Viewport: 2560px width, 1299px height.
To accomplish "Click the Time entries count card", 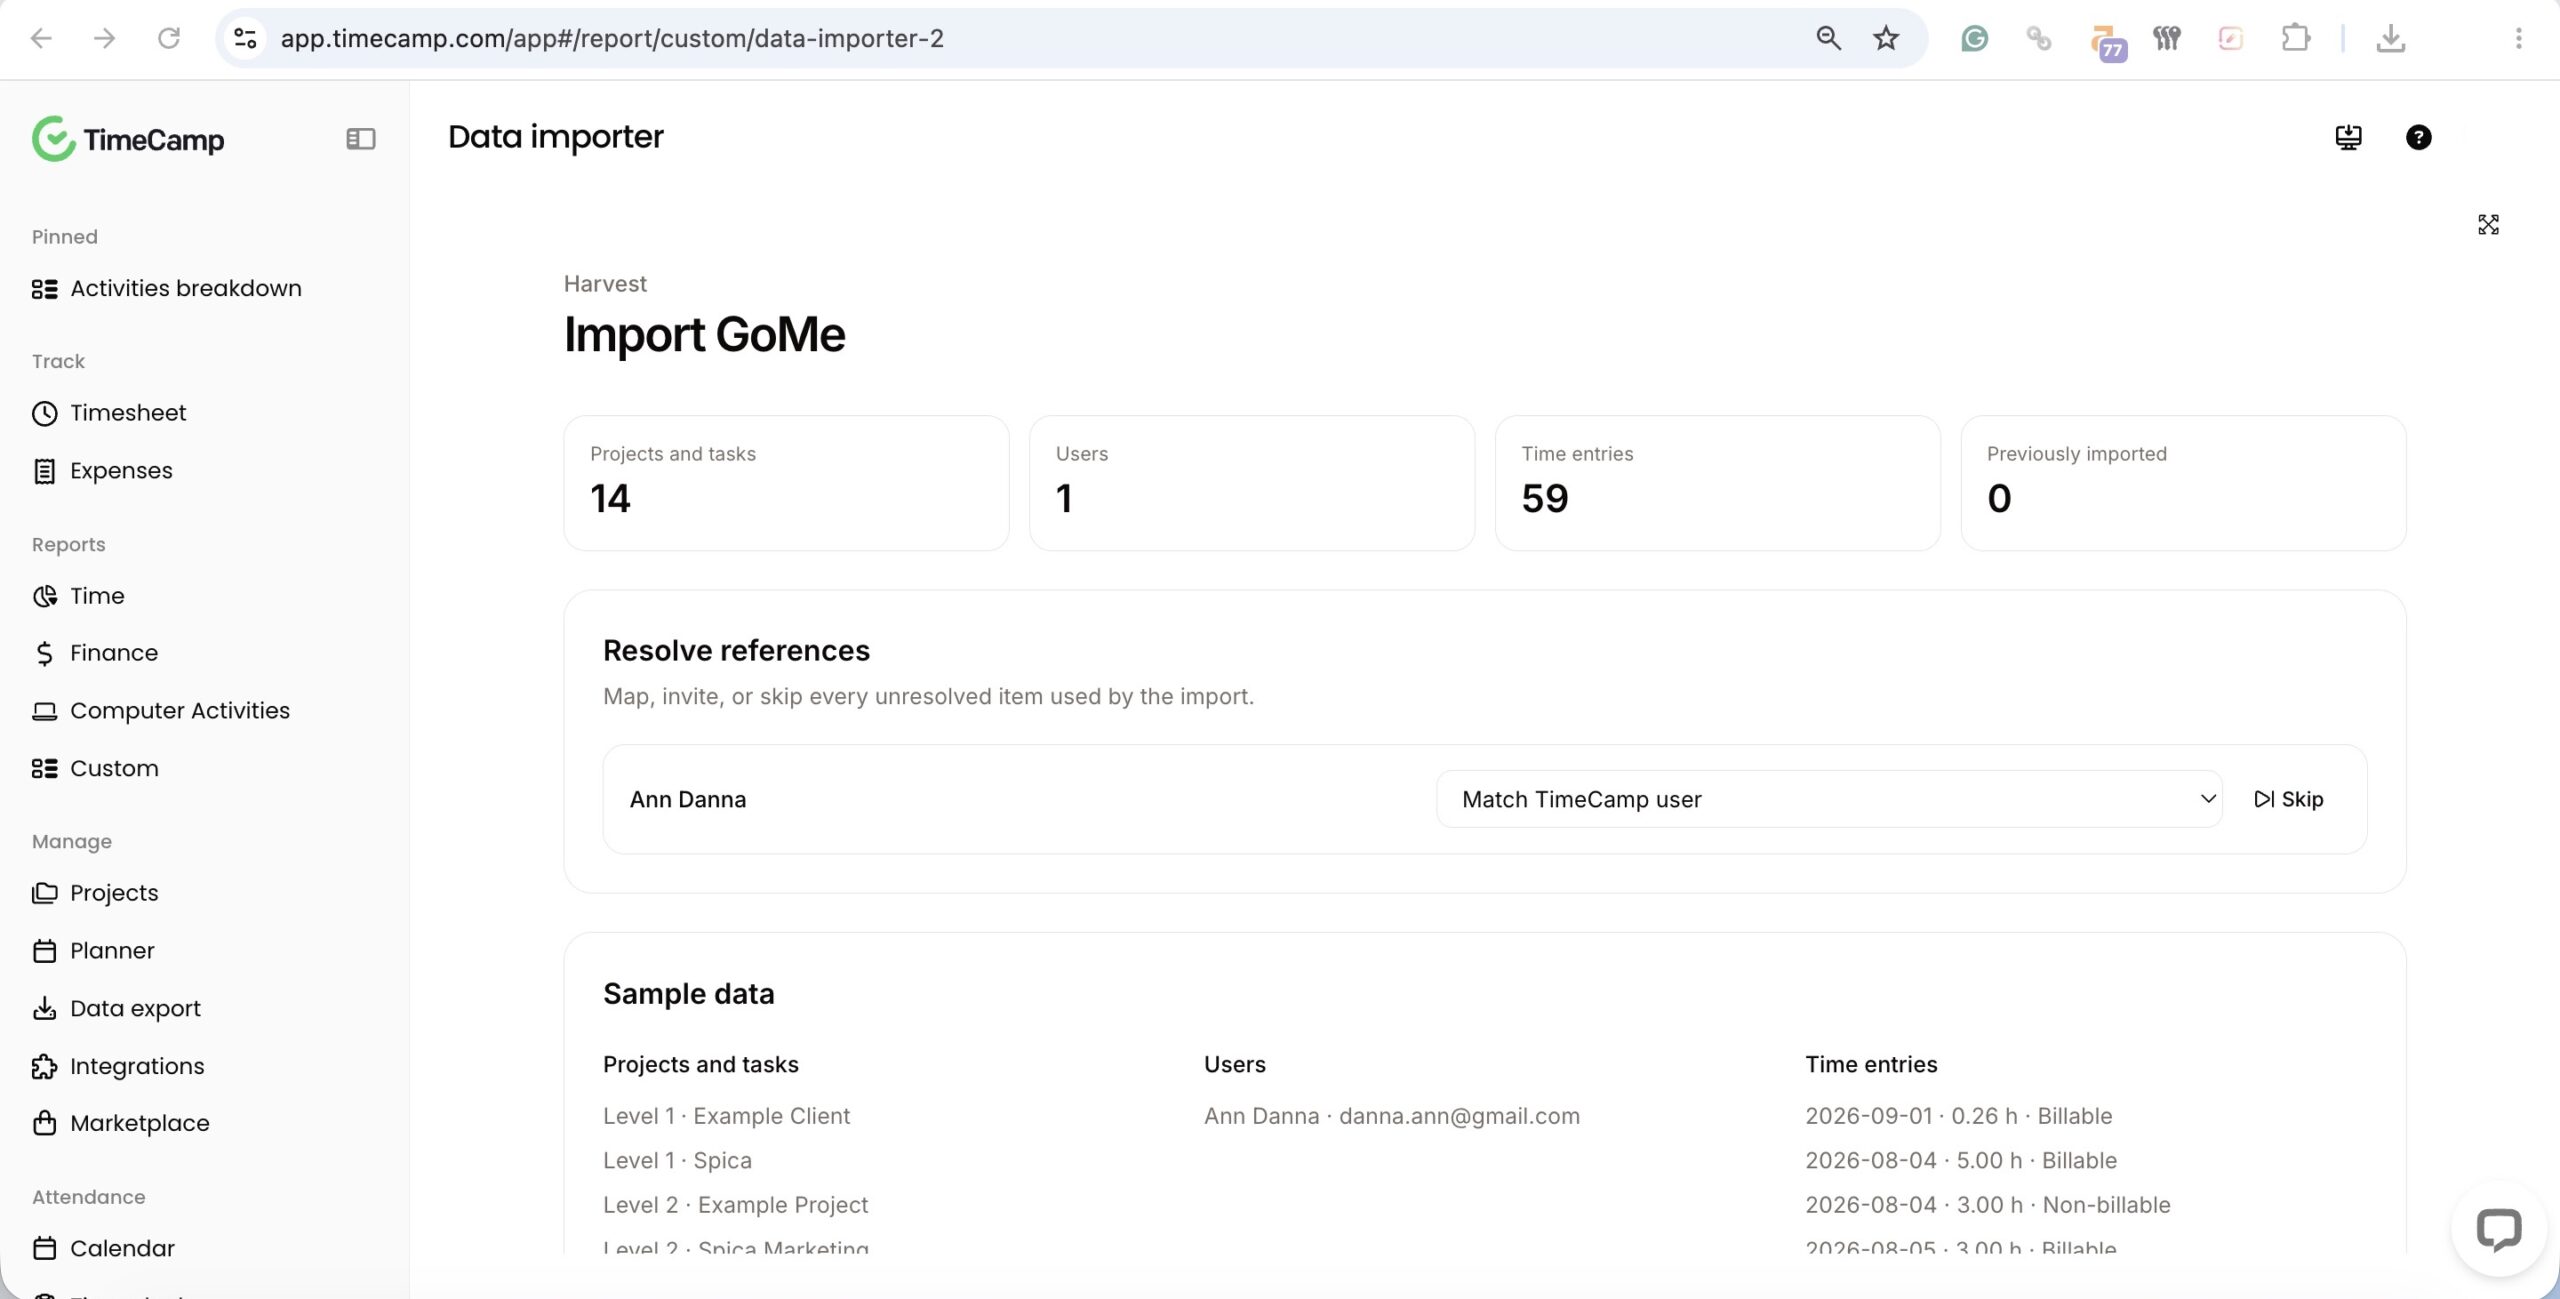I will 1717,483.
